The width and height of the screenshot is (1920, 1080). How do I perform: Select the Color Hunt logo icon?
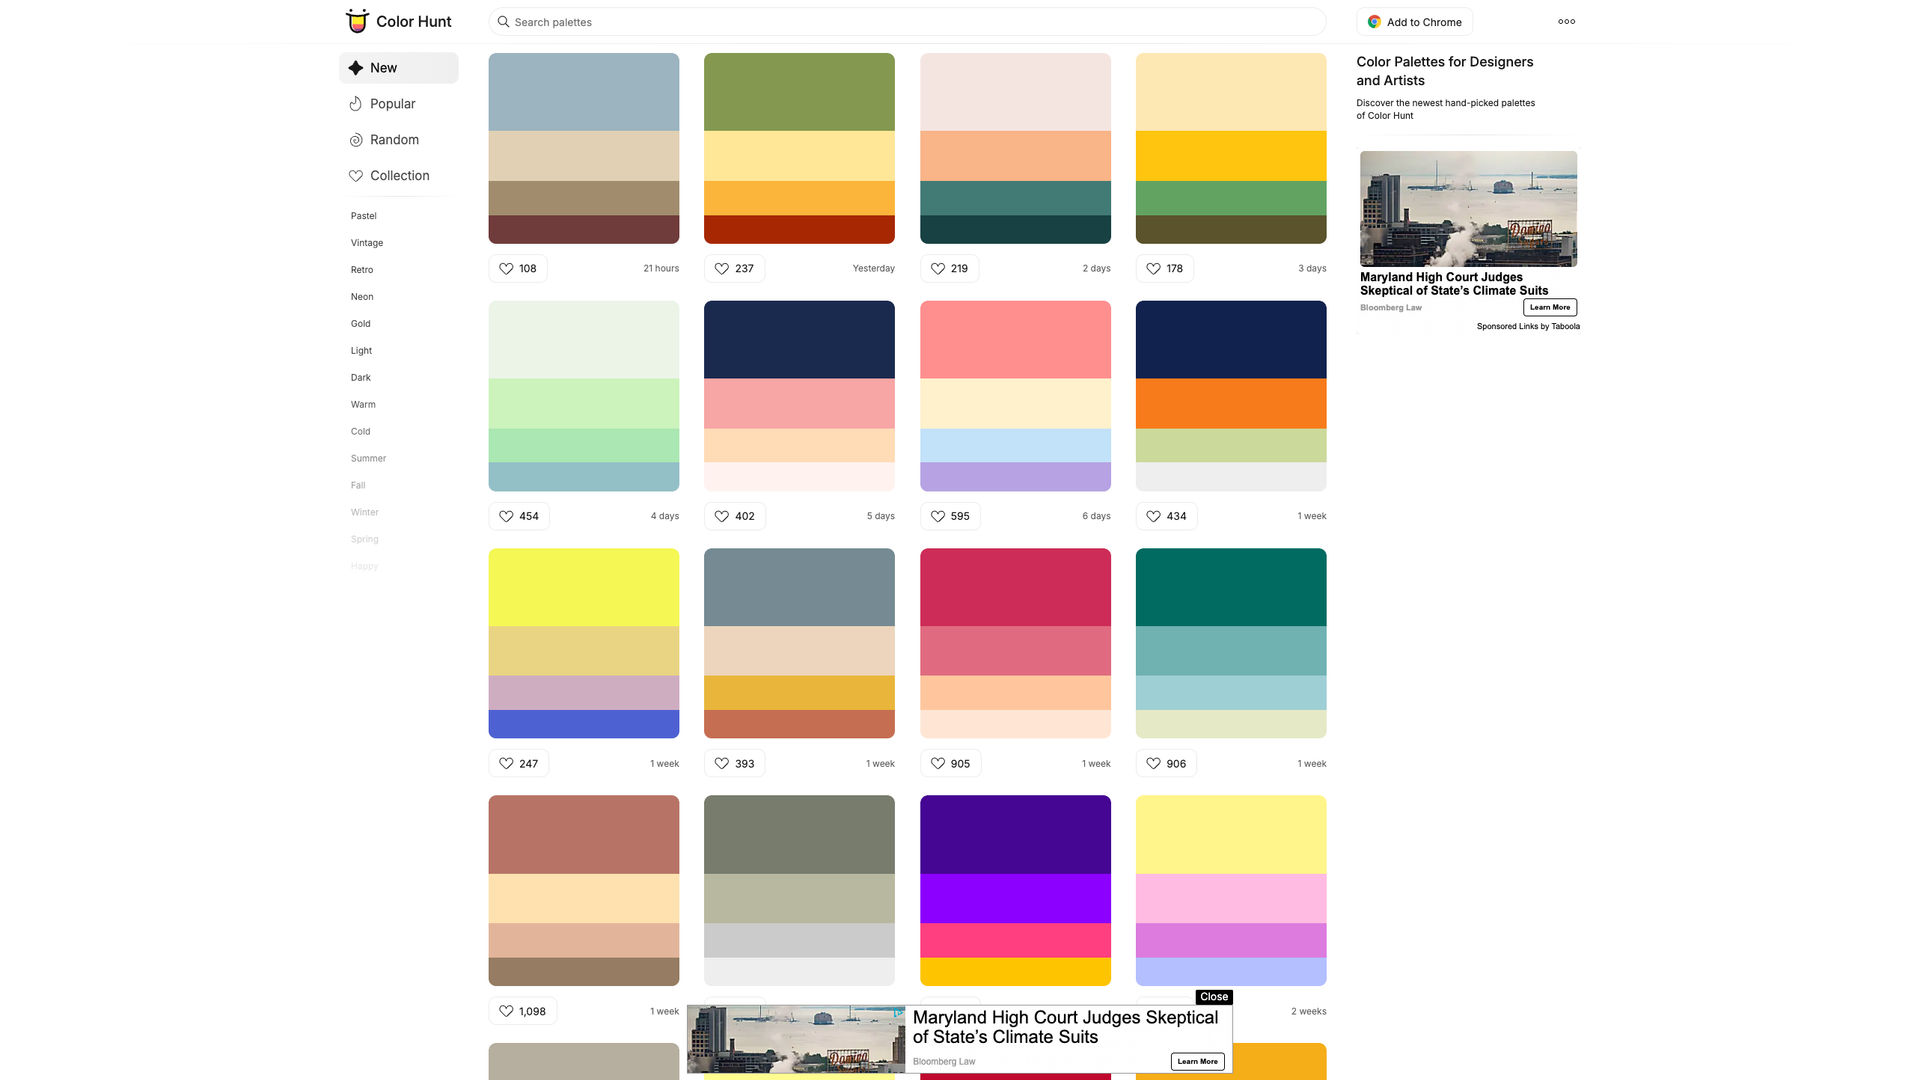357,20
